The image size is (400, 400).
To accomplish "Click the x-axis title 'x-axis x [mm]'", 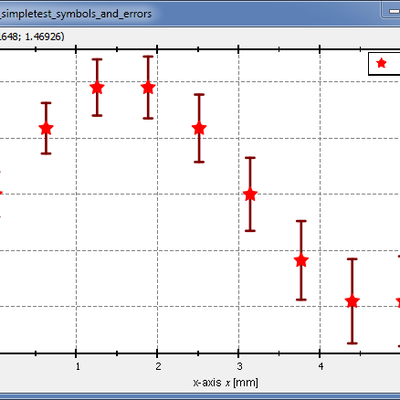I will [x=226, y=383].
